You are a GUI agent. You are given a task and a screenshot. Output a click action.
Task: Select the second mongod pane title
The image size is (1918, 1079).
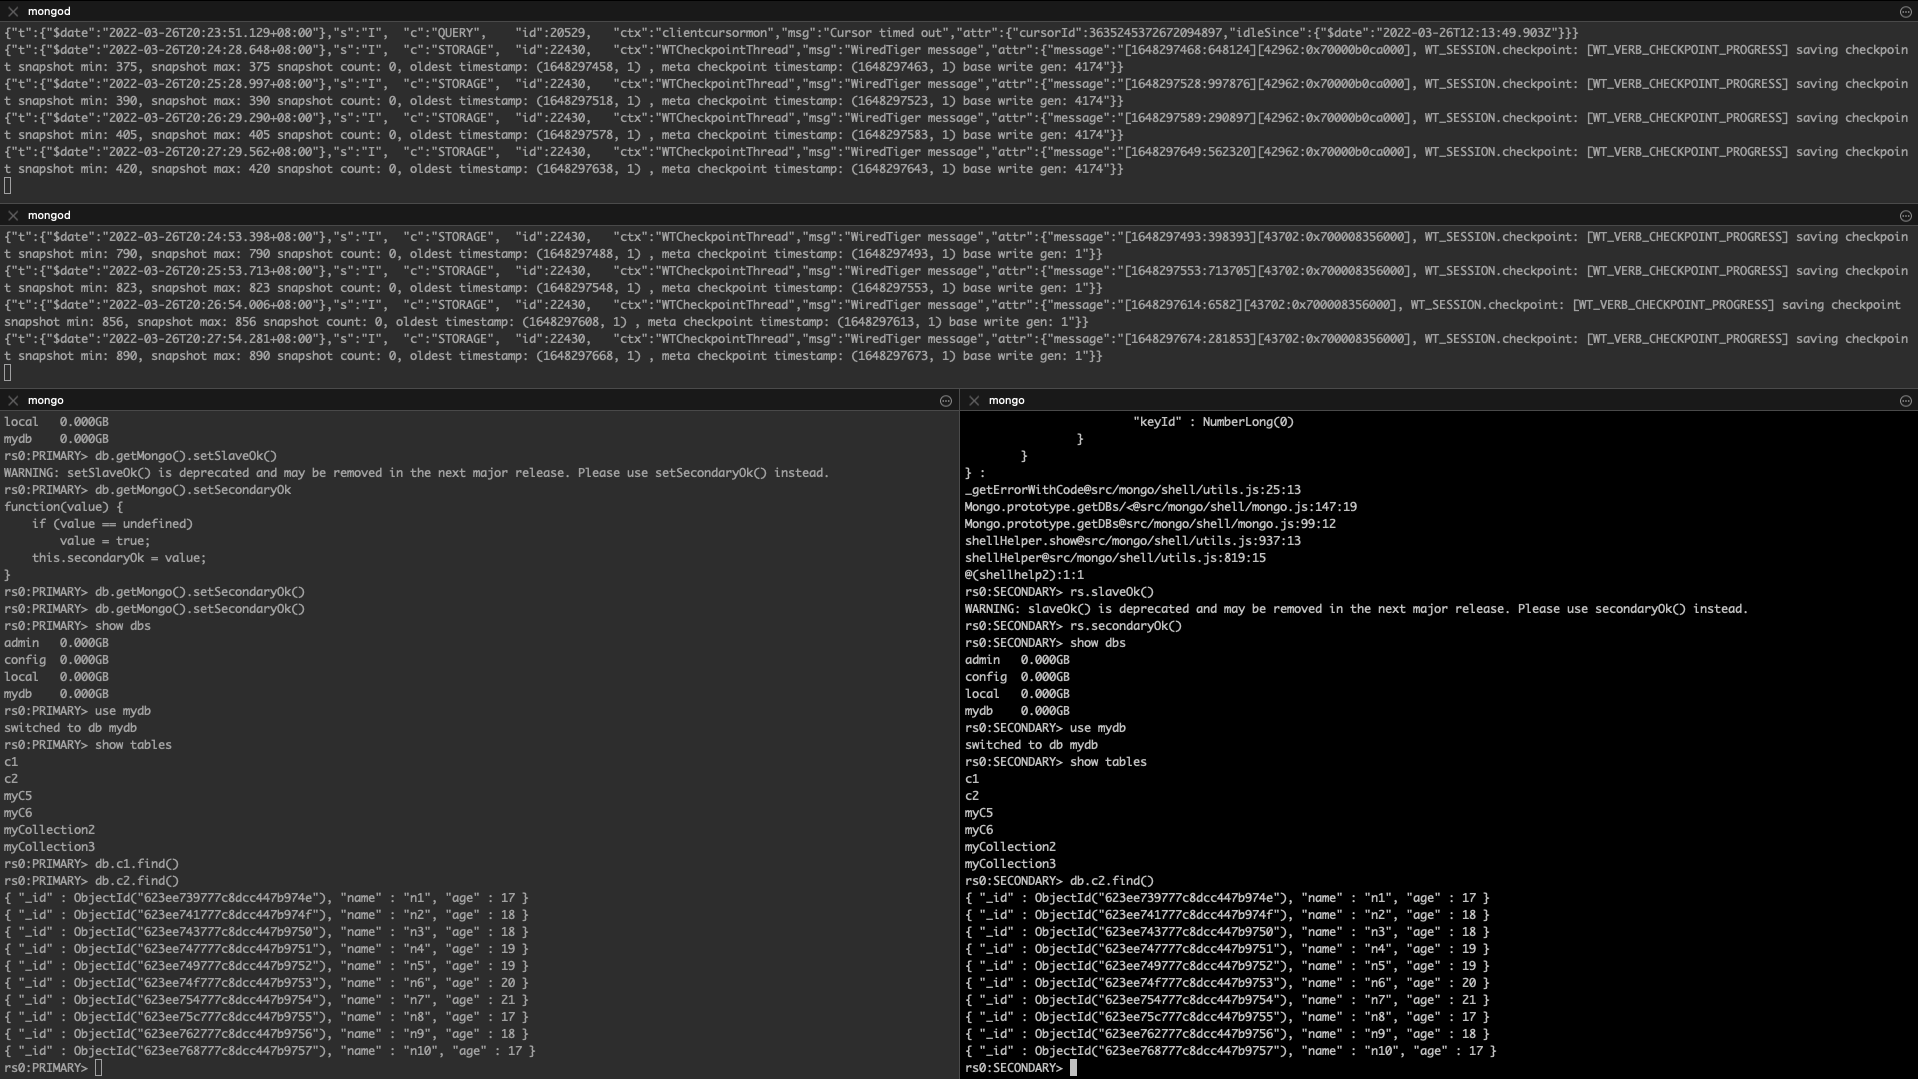click(x=49, y=215)
